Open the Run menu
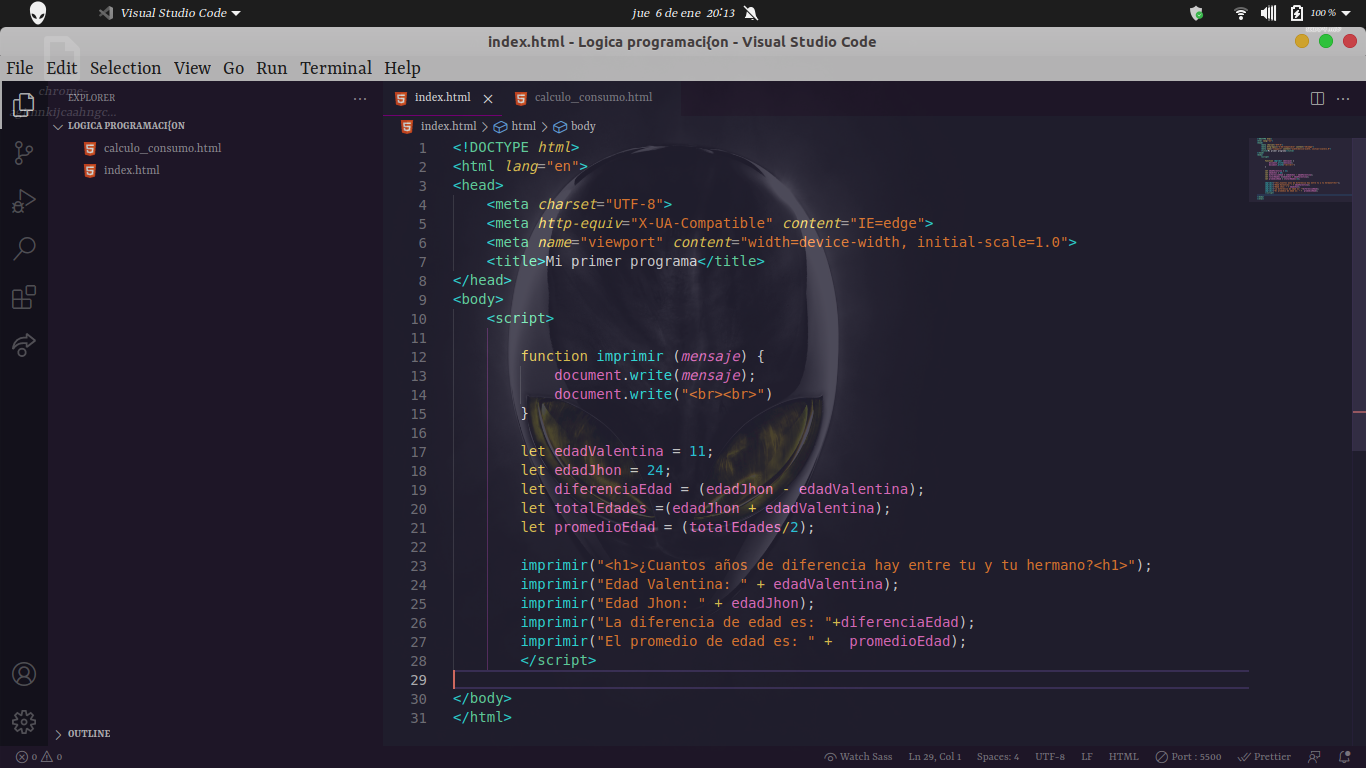 [271, 68]
